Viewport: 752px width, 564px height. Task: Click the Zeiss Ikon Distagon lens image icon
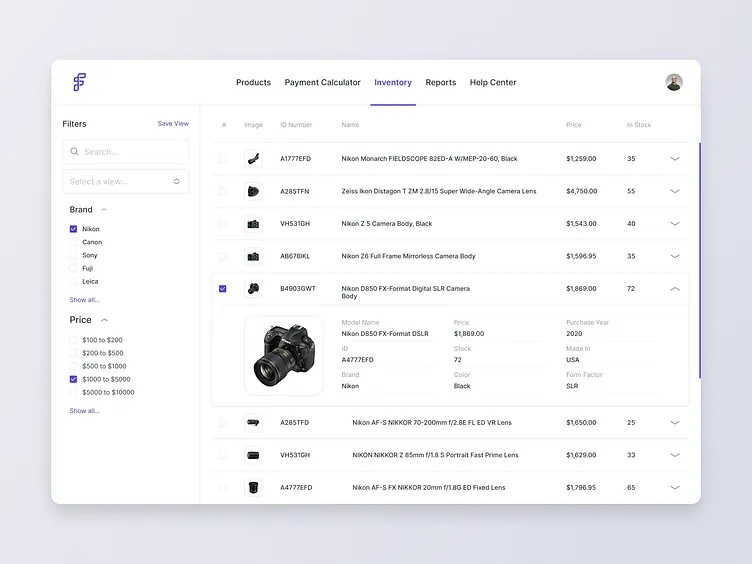(253, 191)
